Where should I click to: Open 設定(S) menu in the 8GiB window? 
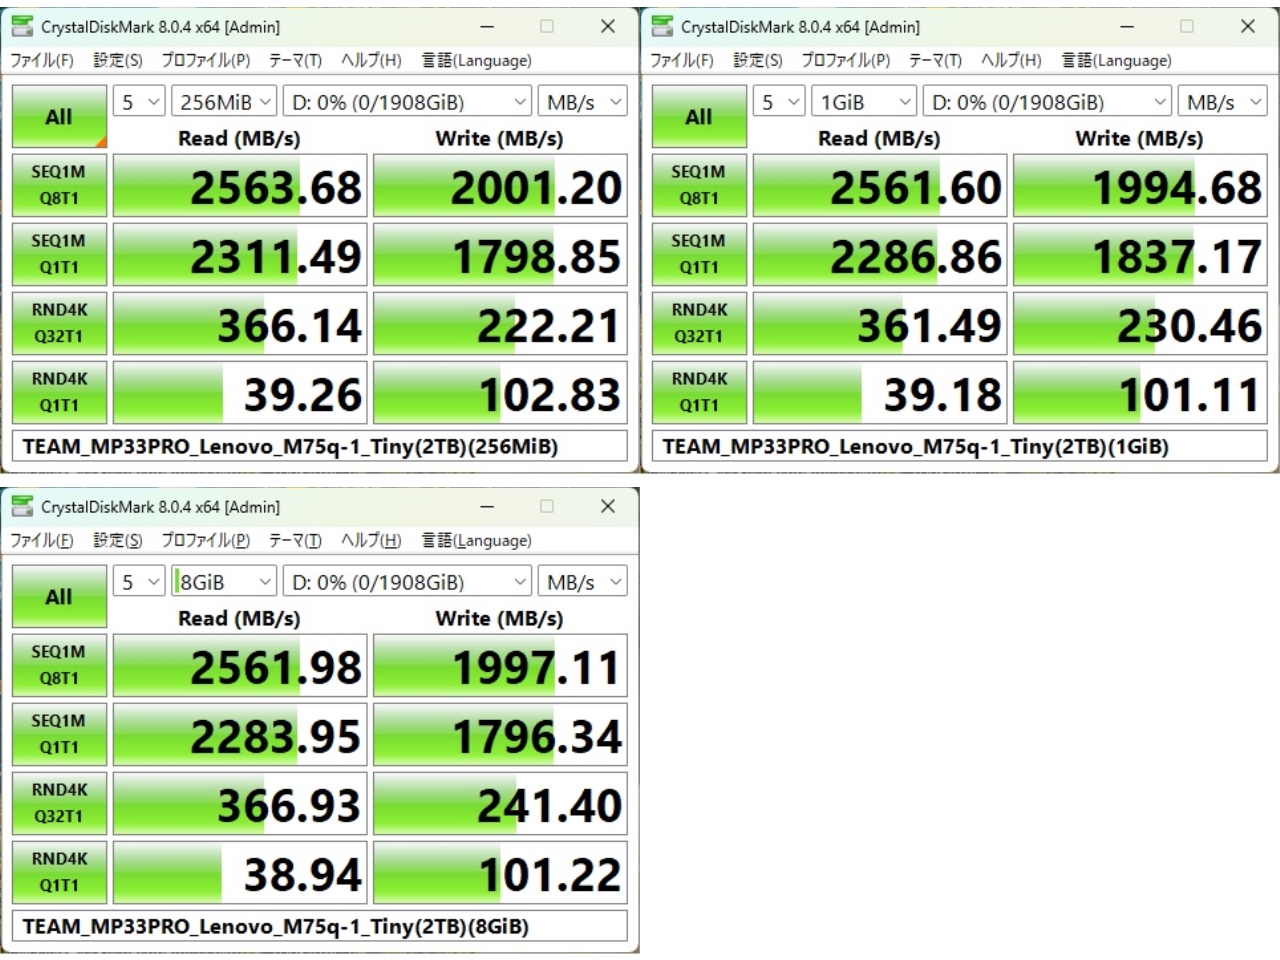click(x=118, y=540)
